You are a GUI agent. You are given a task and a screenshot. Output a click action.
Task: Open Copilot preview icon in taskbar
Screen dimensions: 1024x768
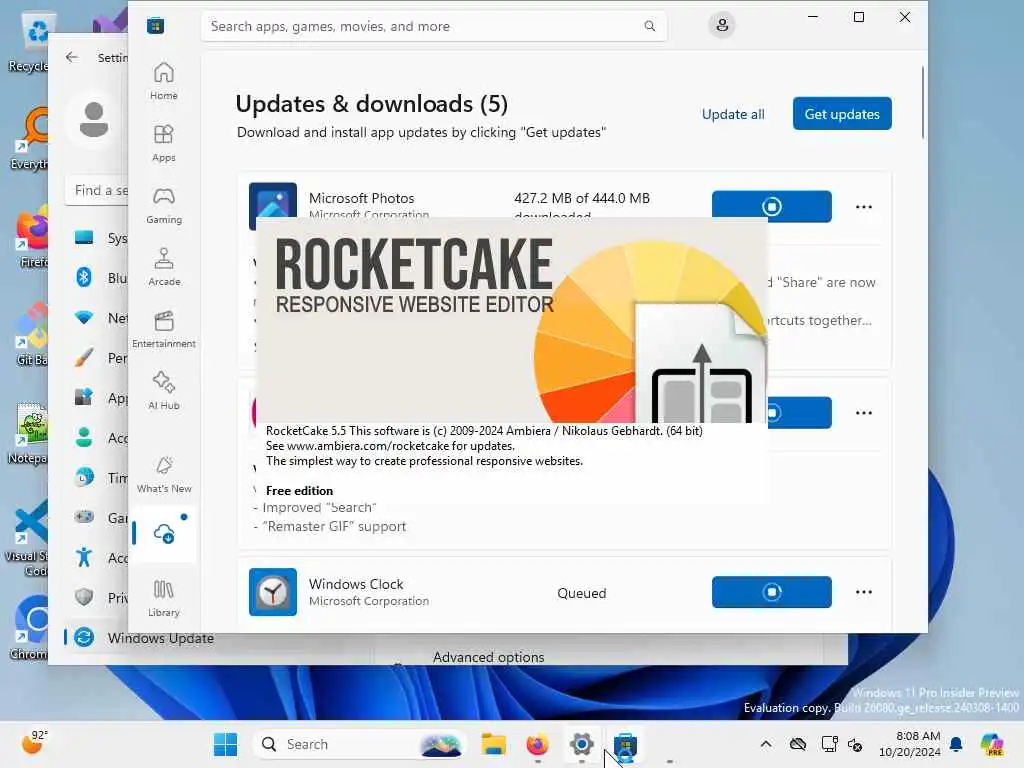tap(992, 744)
